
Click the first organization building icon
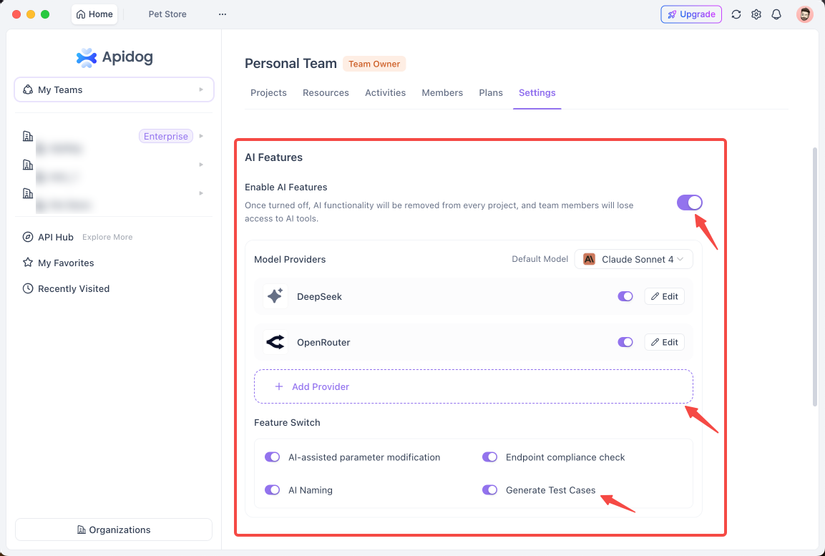[x=28, y=136]
